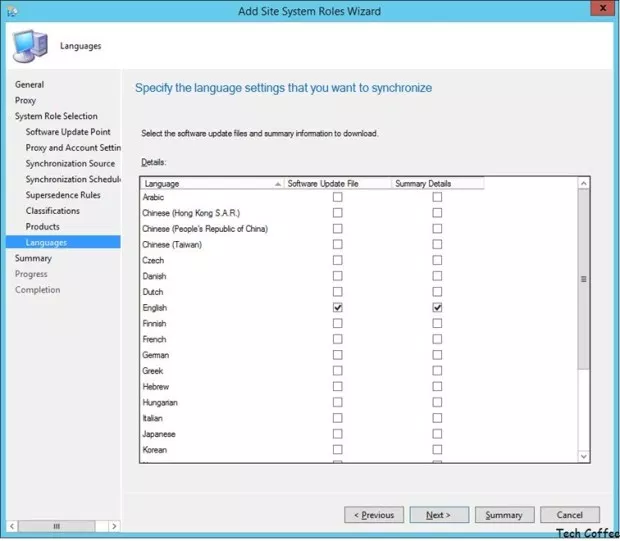Click the computer icon beside the Languages header

point(32,46)
